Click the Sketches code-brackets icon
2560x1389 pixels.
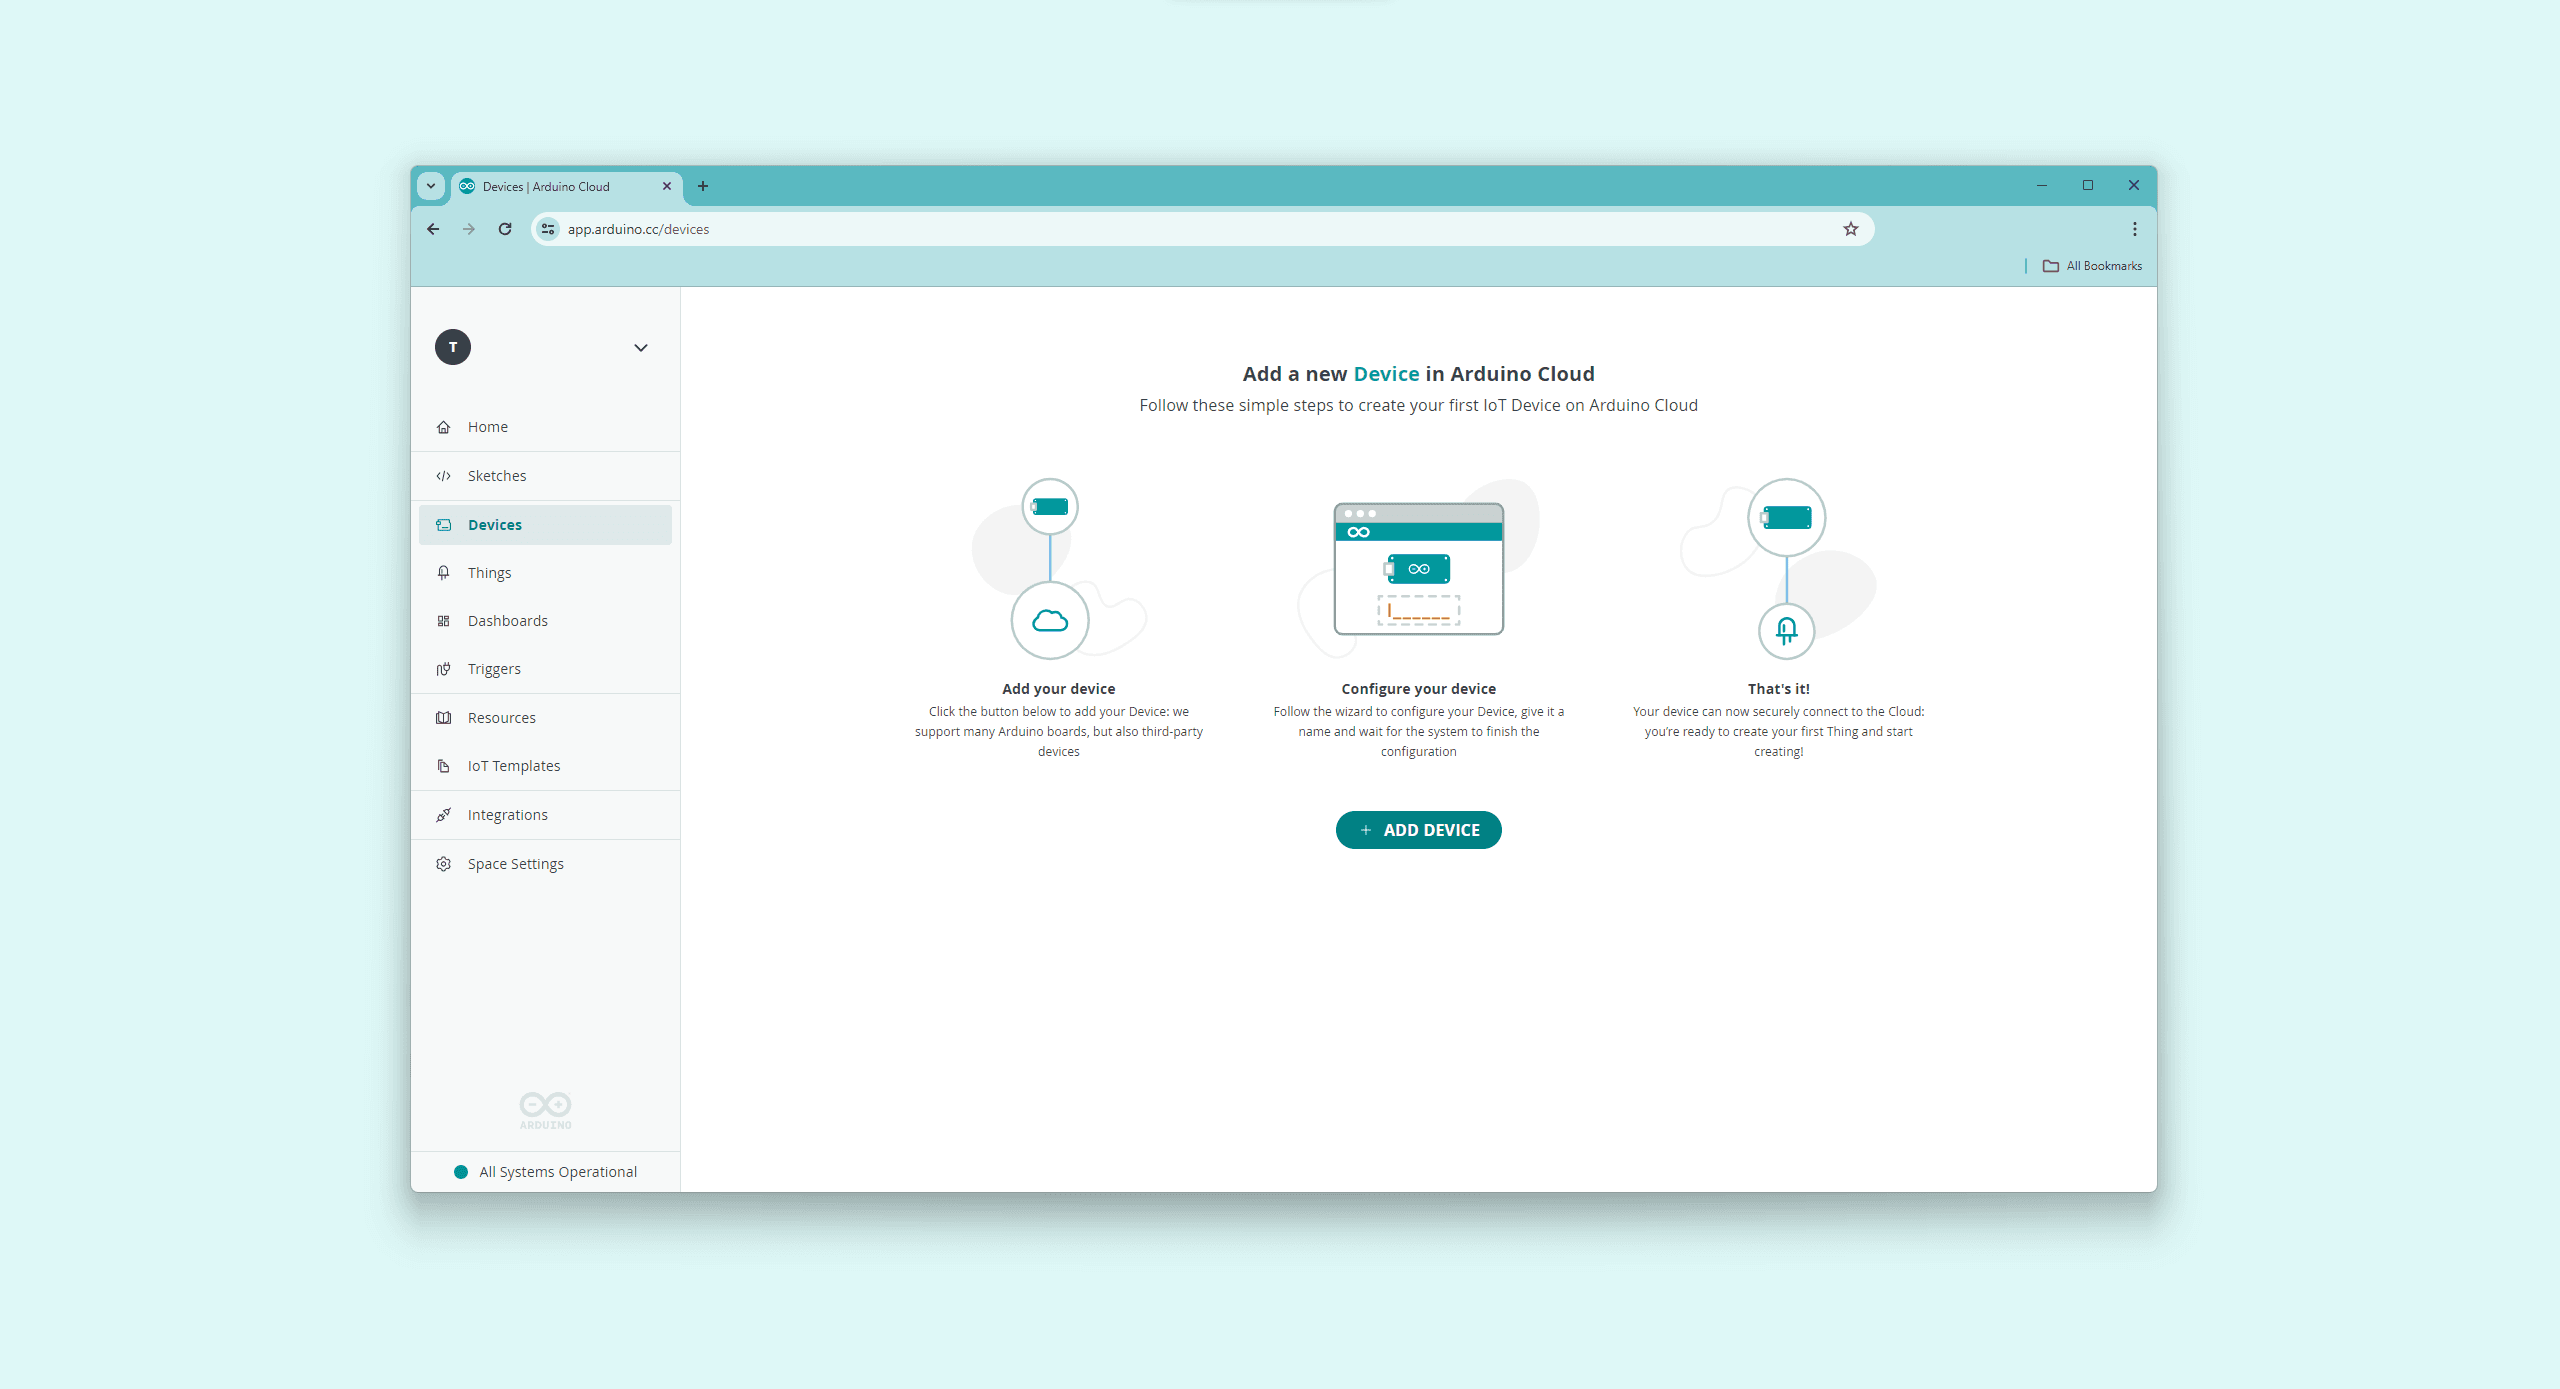pyautogui.click(x=443, y=476)
